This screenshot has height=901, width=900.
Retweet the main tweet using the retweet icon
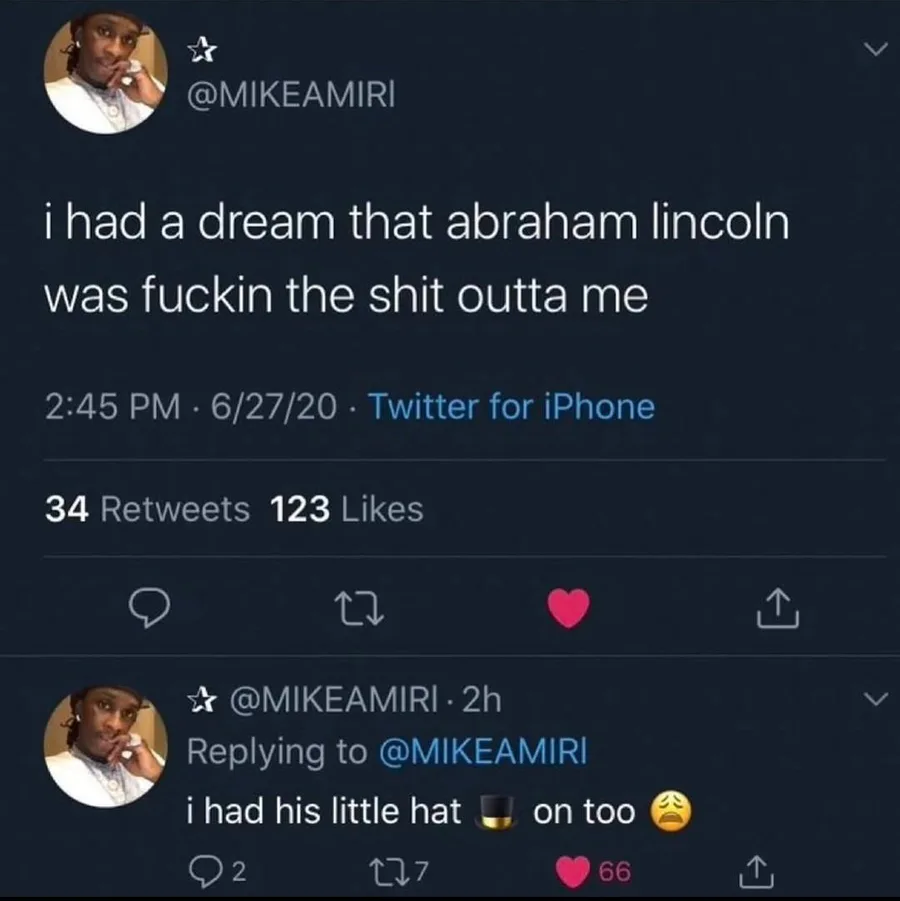coord(359,609)
